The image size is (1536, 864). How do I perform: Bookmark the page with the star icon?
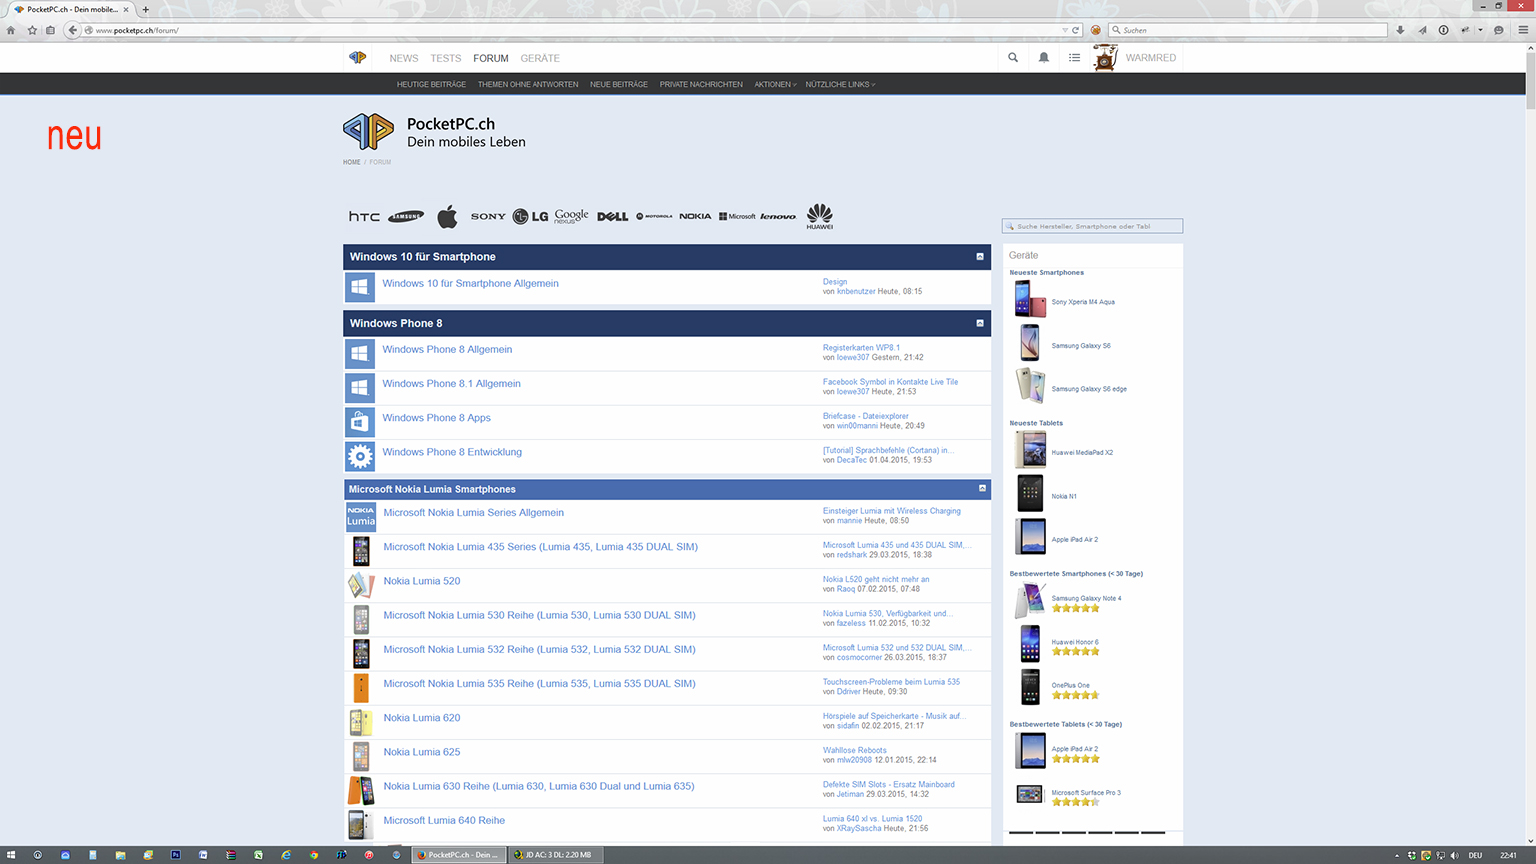pos(32,30)
